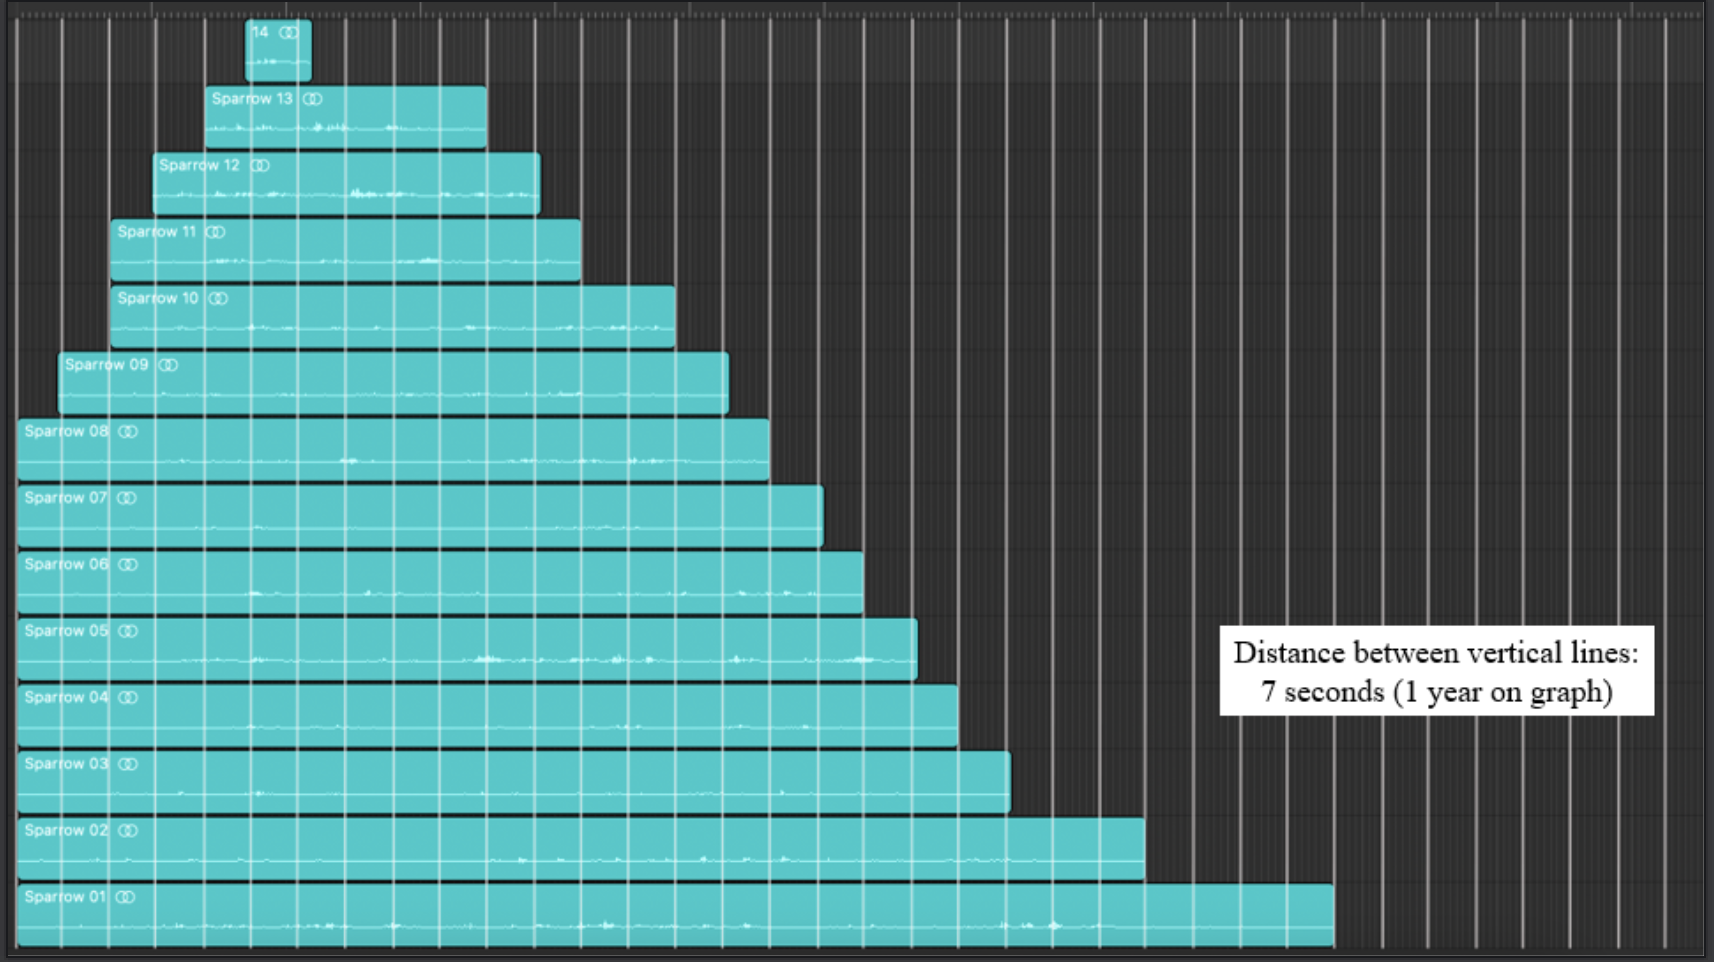Select the Sparrow 04 region name label
This screenshot has width=1714, height=962.
(x=66, y=697)
